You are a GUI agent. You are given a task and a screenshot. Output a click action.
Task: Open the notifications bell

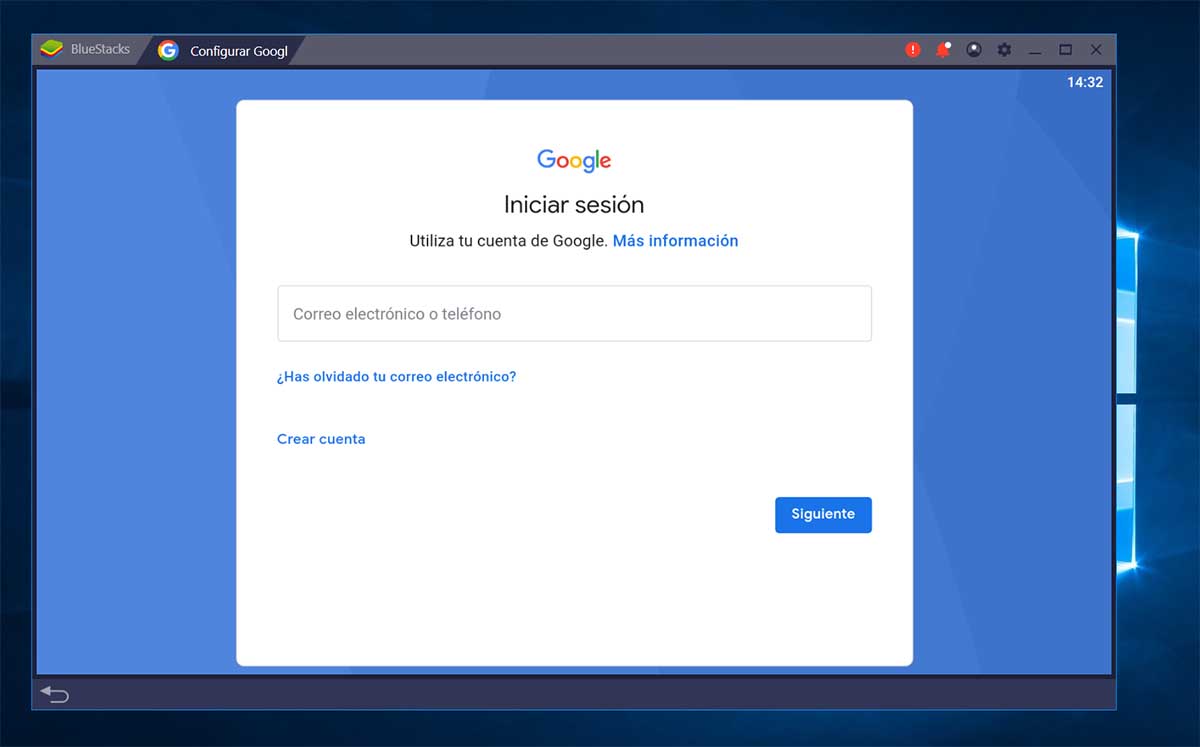(x=943, y=49)
